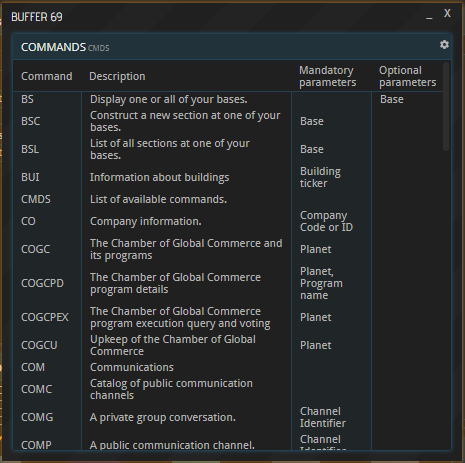Image resolution: width=465 pixels, height=463 pixels.
Task: Minimize the Buffer 69 window
Action: (x=429, y=16)
